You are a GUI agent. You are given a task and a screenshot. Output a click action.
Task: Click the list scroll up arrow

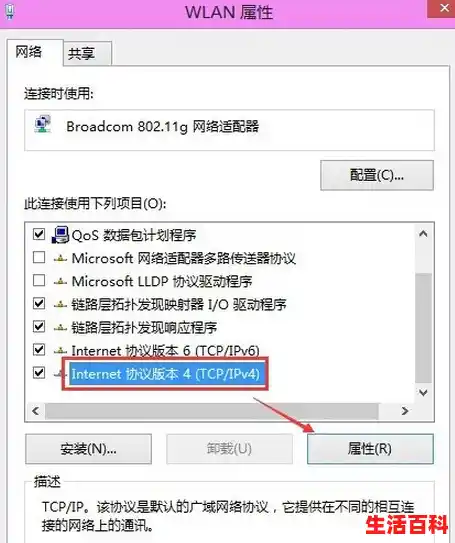click(x=423, y=234)
